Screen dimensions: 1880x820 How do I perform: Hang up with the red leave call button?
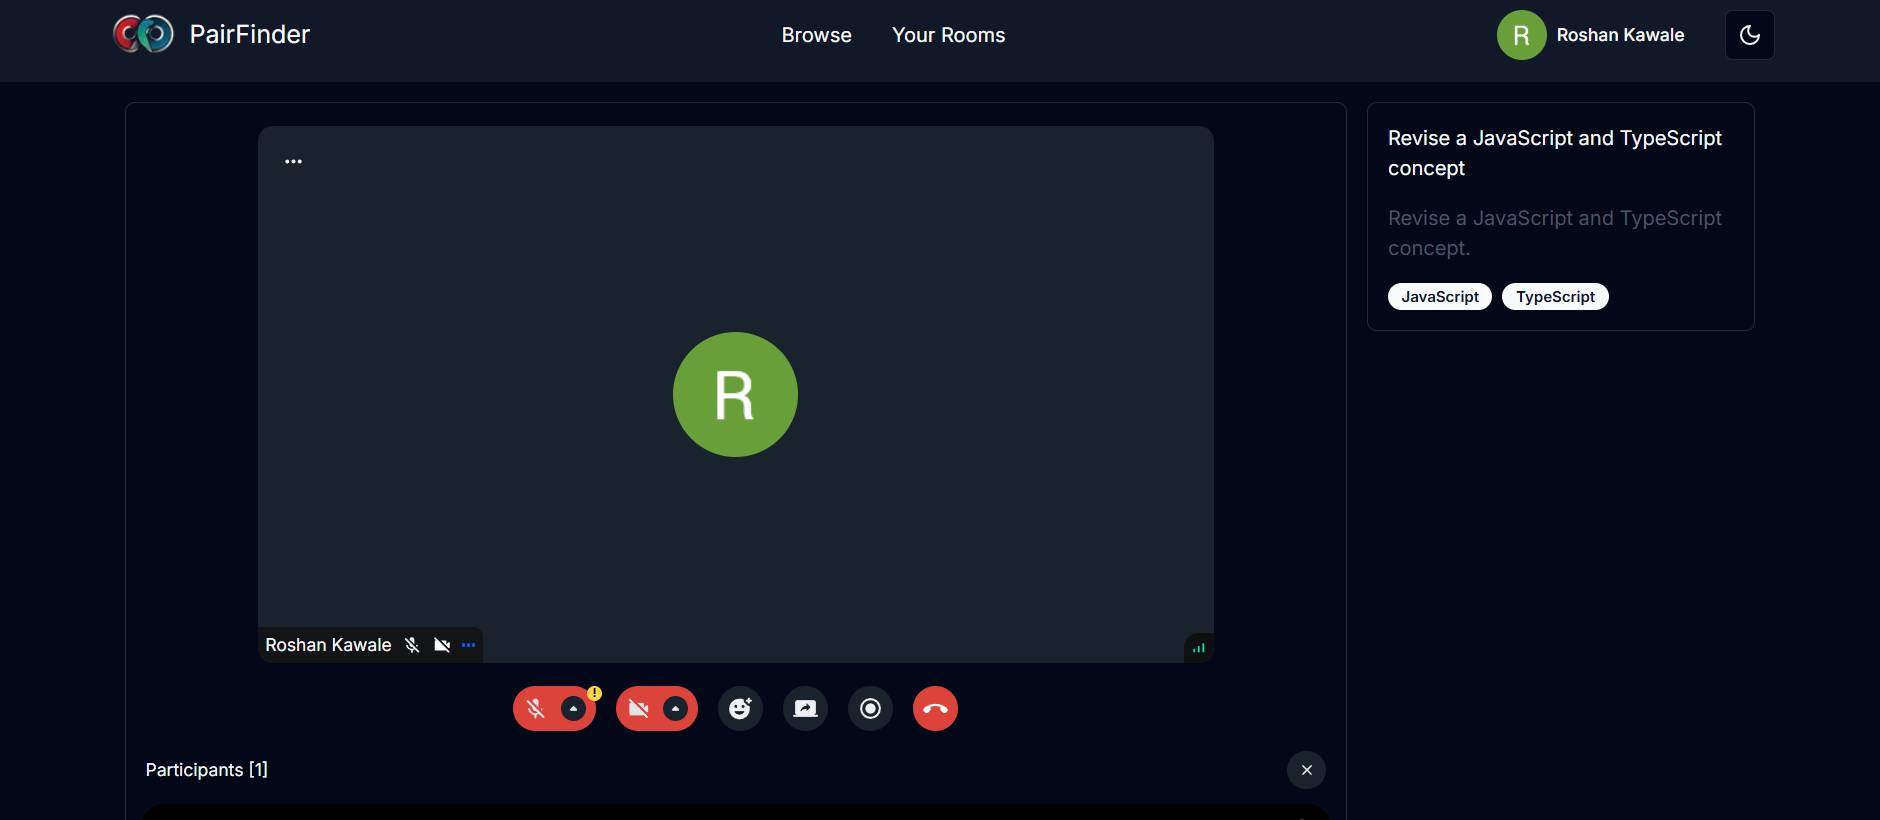935,709
